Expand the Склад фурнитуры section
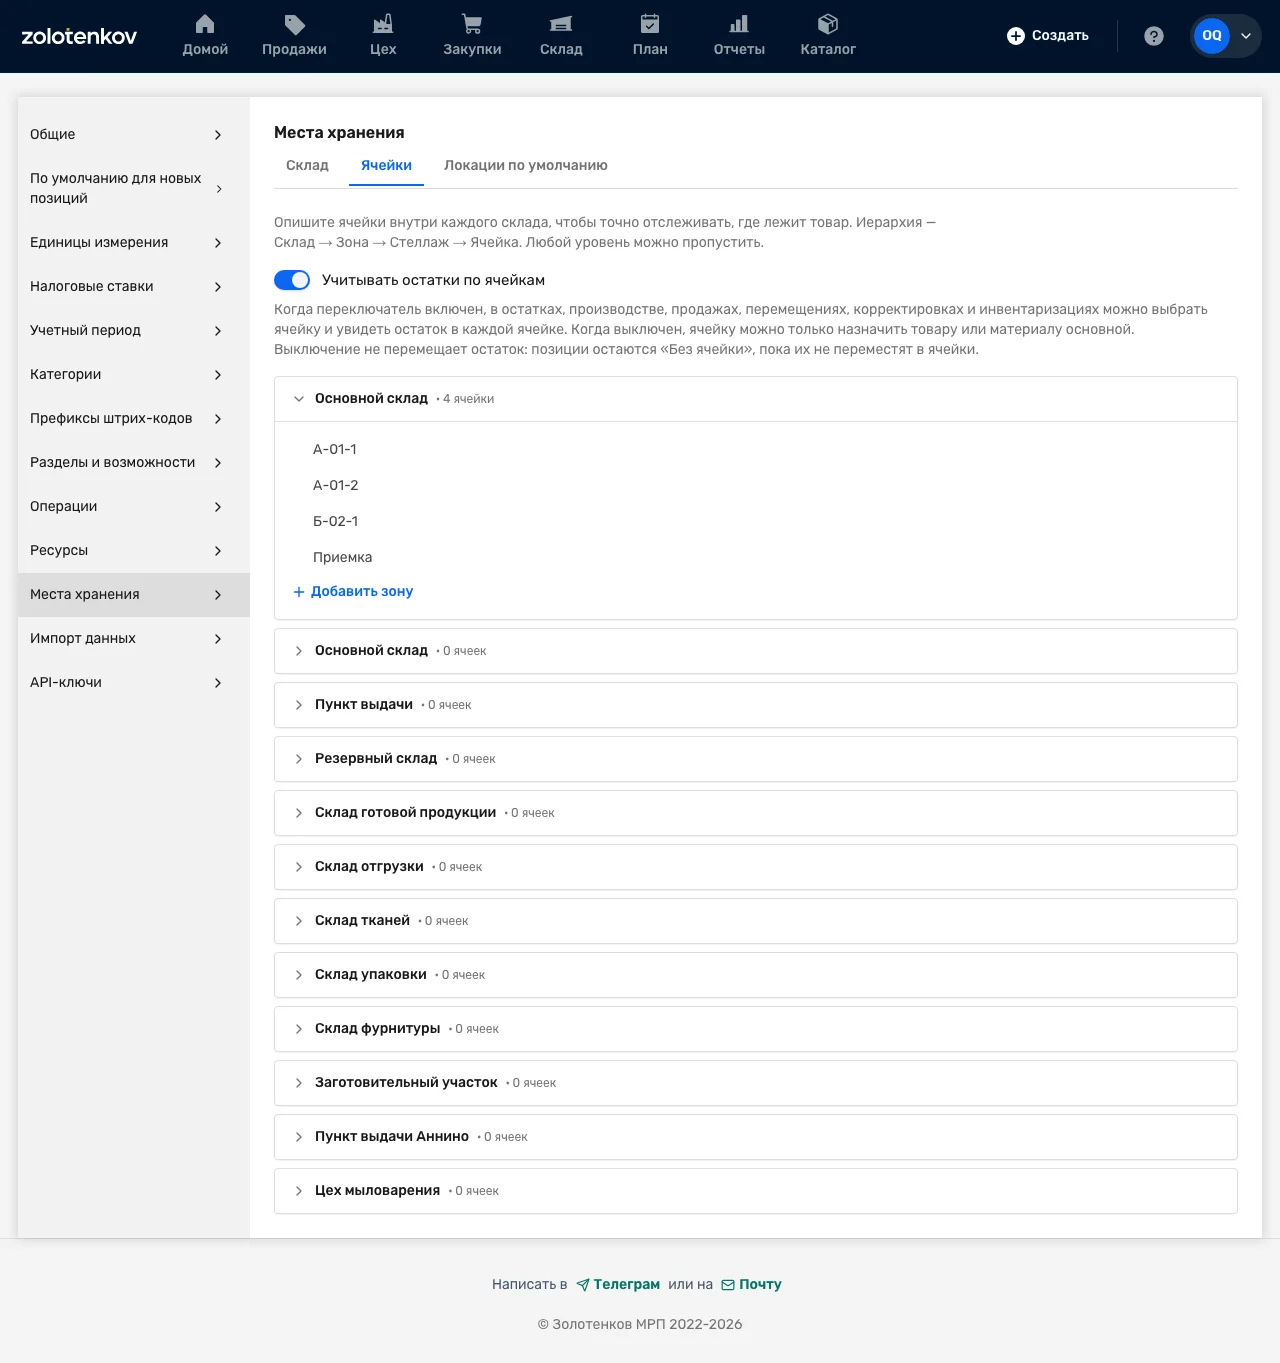Screen dimensions: 1280x1363 (x=756, y=1029)
